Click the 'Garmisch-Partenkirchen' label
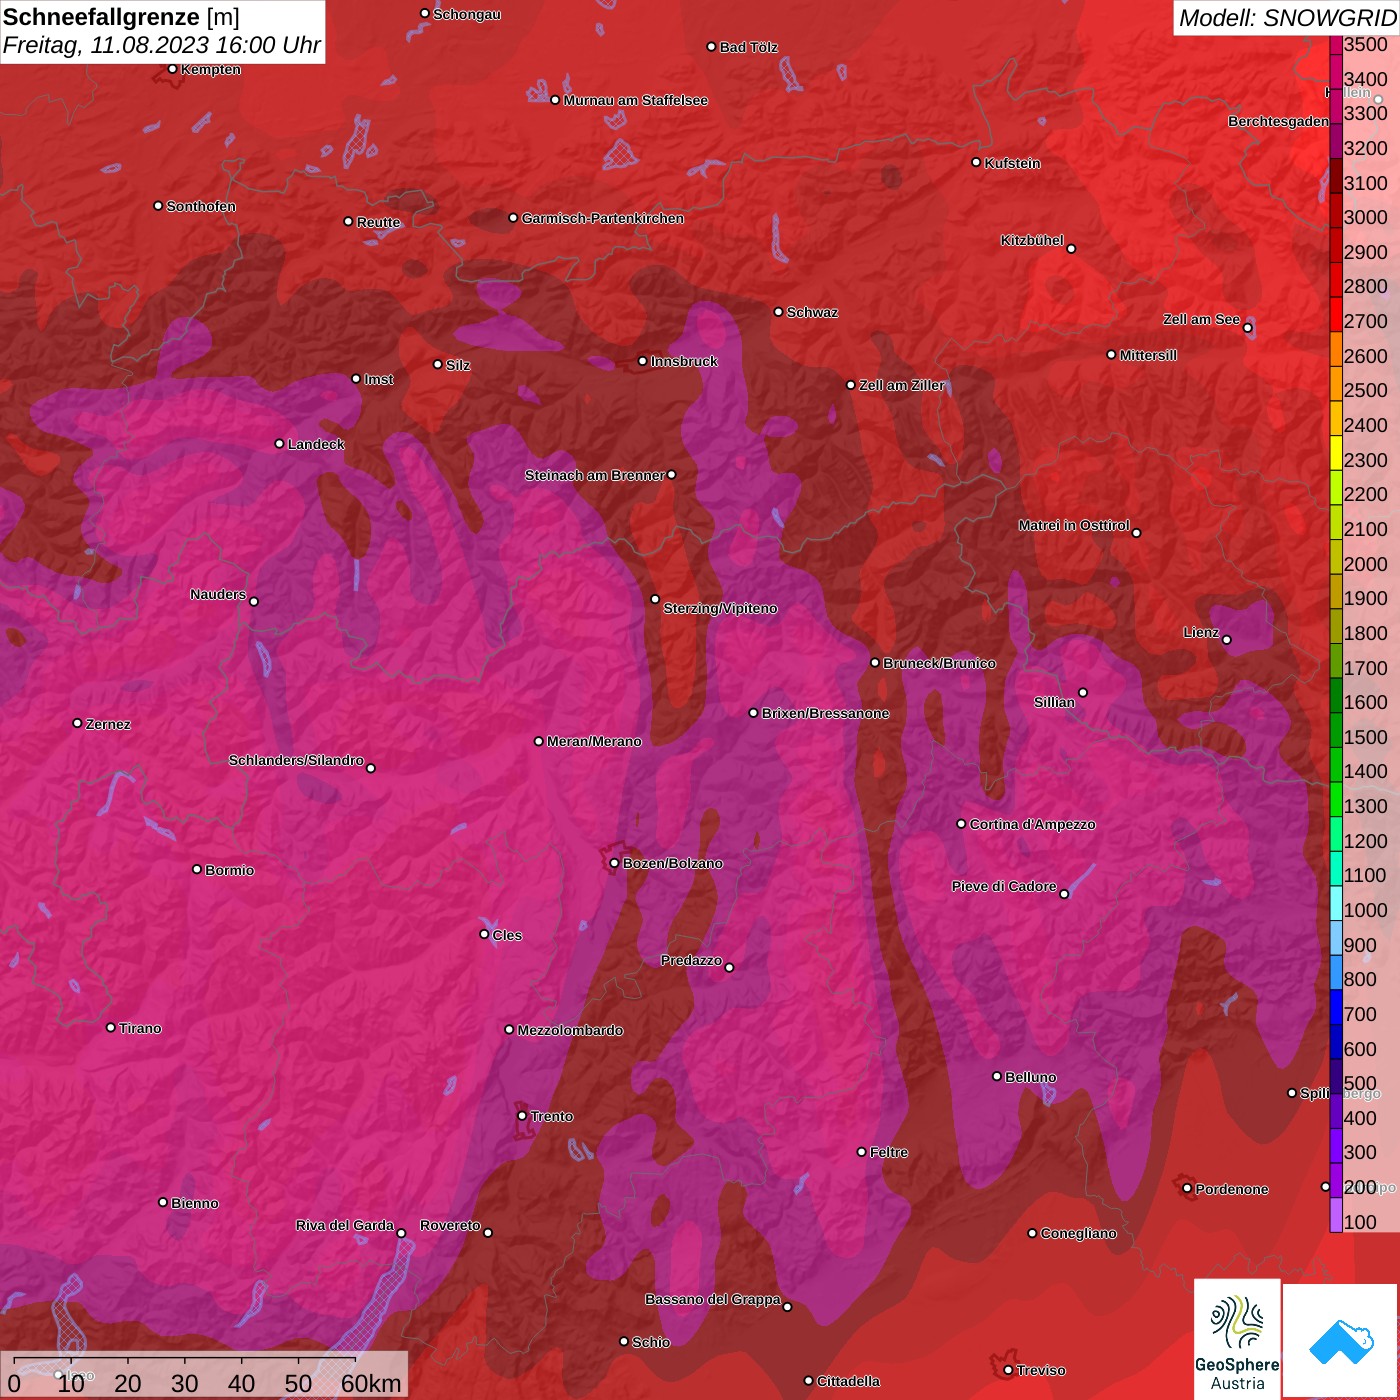The image size is (1400, 1400). pos(603,218)
